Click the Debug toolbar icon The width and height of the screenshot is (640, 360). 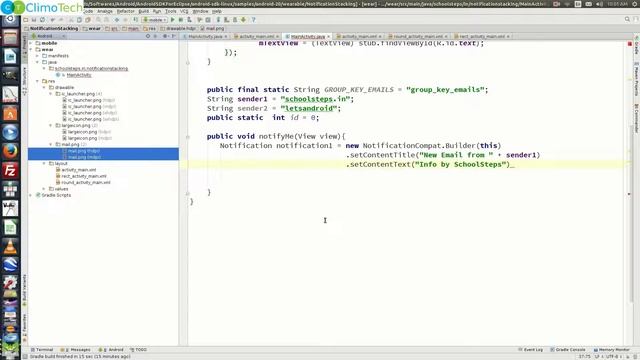click(x=181, y=20)
